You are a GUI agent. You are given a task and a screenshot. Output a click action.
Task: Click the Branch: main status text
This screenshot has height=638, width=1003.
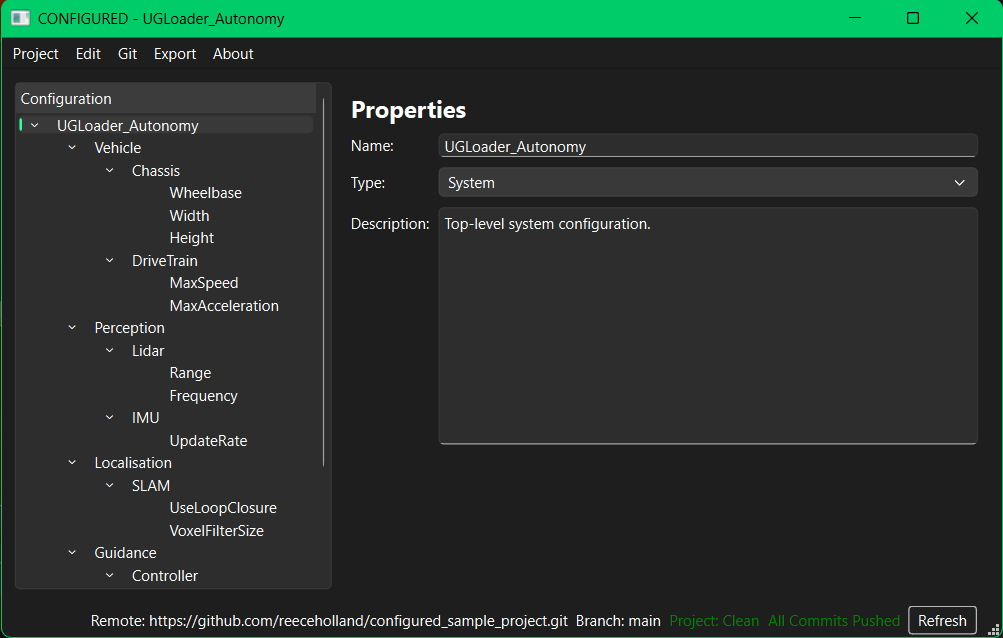(x=618, y=621)
